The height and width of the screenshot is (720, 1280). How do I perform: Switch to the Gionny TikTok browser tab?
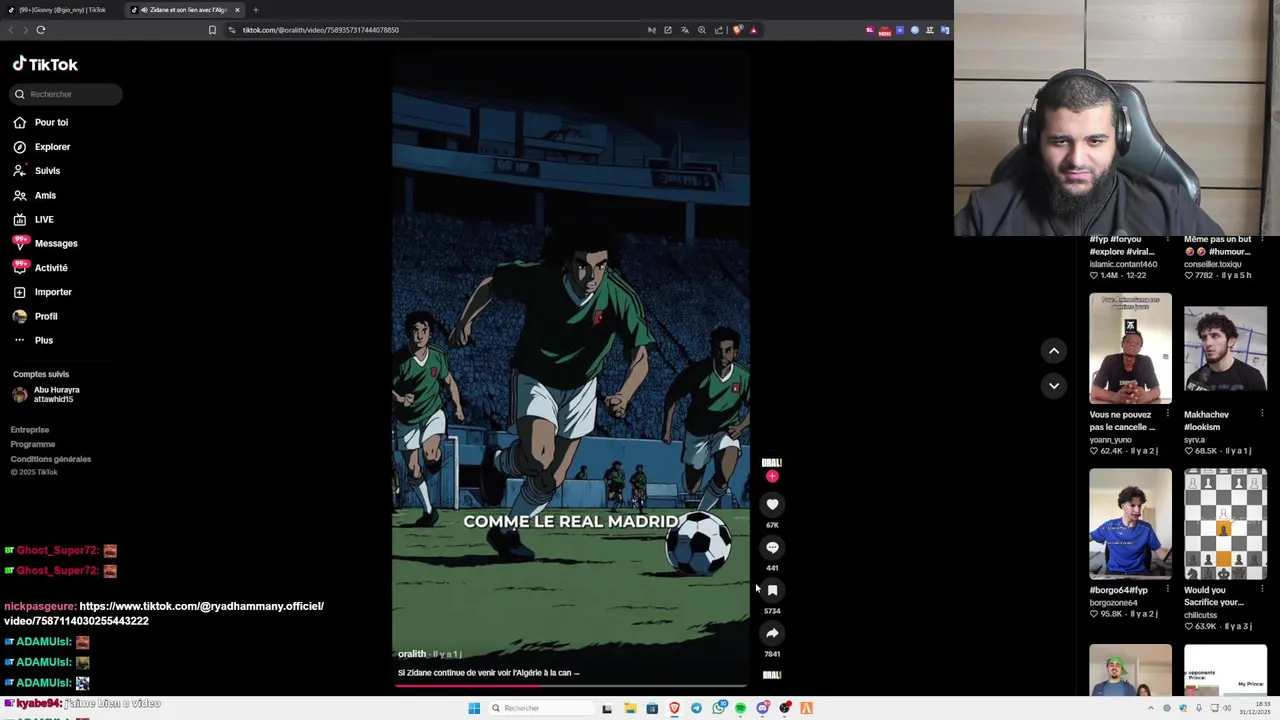(x=62, y=10)
